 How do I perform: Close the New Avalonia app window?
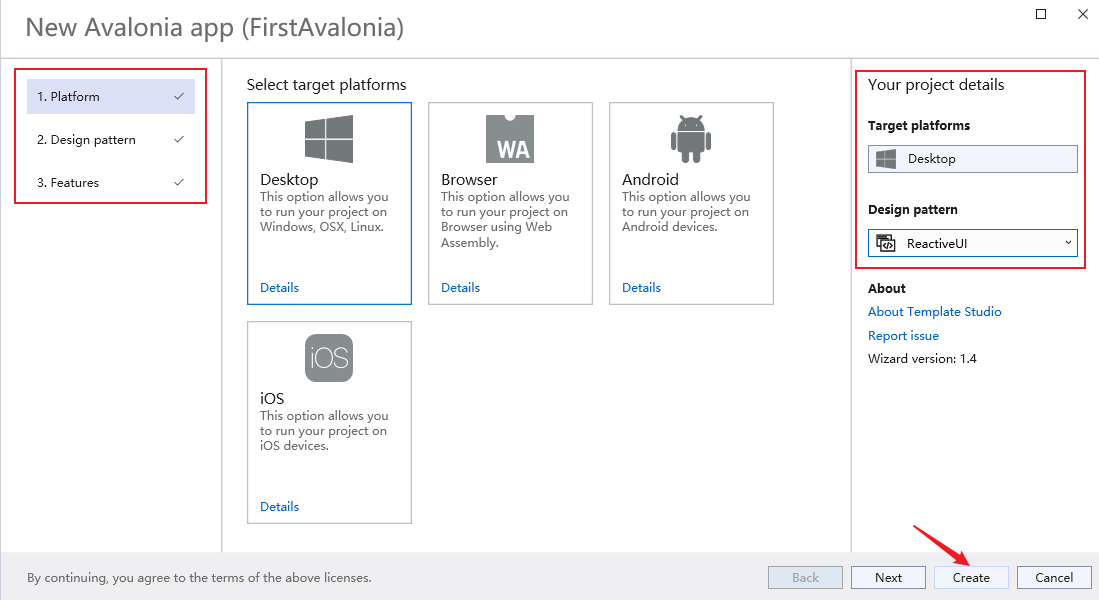pyautogui.click(x=1082, y=14)
